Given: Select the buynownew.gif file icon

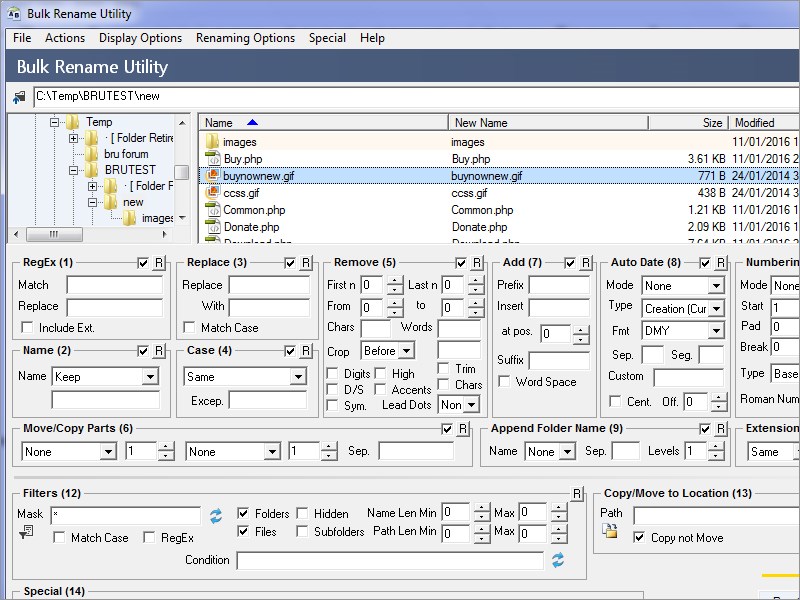Looking at the screenshot, I should click(212, 176).
